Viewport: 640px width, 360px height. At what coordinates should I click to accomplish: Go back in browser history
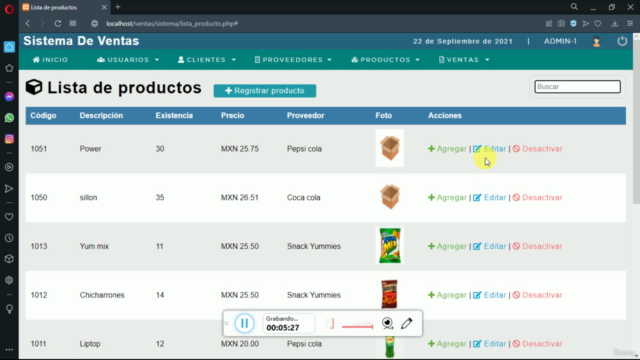[28, 24]
